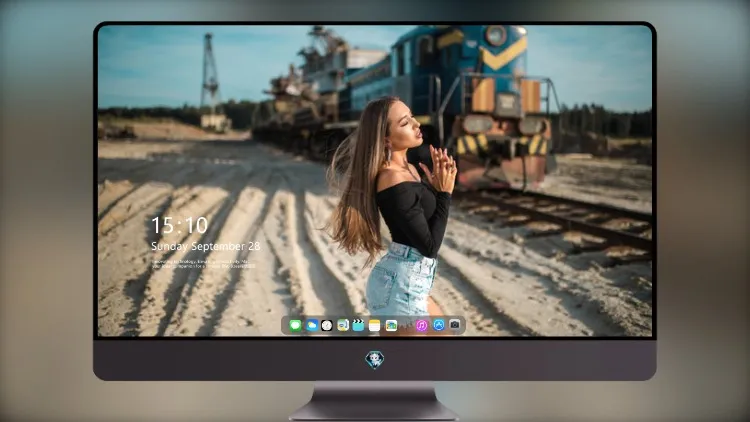
Task: Open the pink iTunes music app
Action: pyautogui.click(x=421, y=326)
